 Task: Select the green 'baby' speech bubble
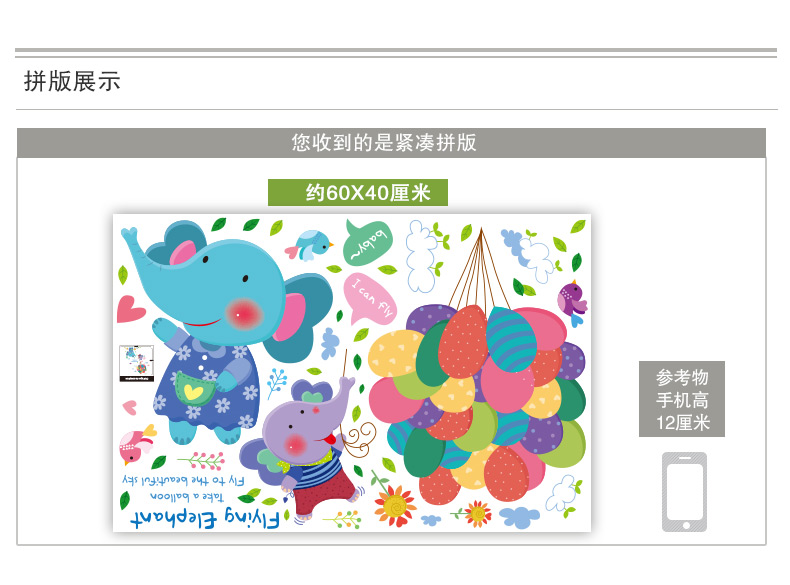[367, 242]
